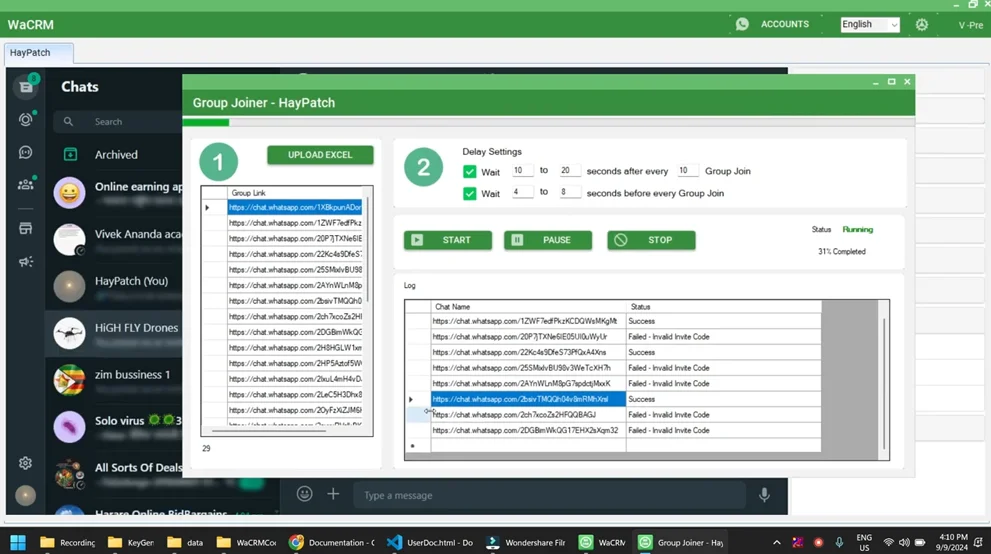Select first group link row 1XBkpunADor

pyautogui.click(x=295, y=207)
